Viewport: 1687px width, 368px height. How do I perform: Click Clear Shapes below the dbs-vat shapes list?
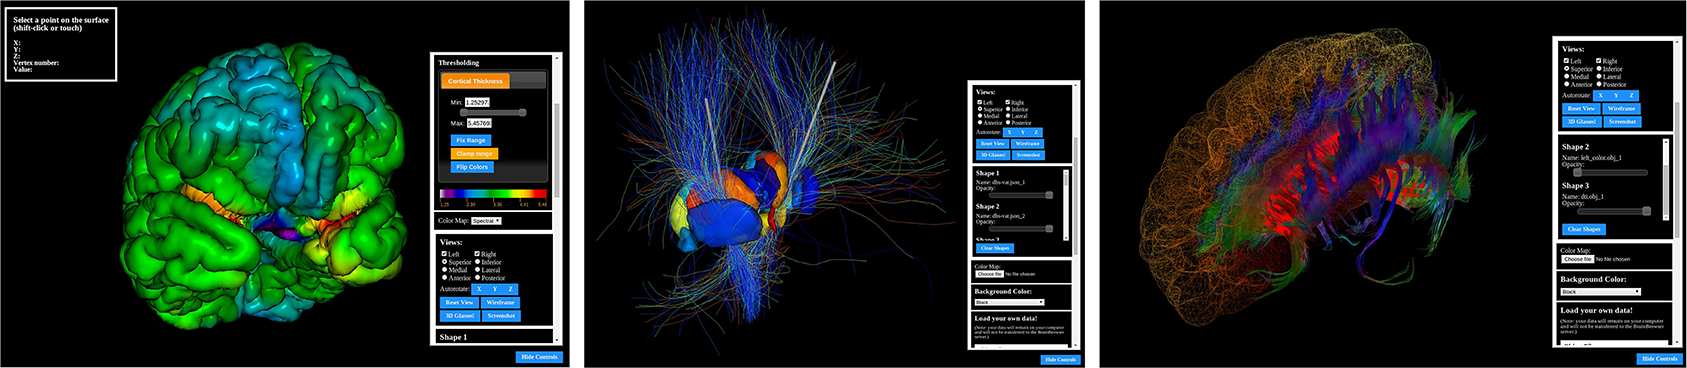(x=994, y=248)
